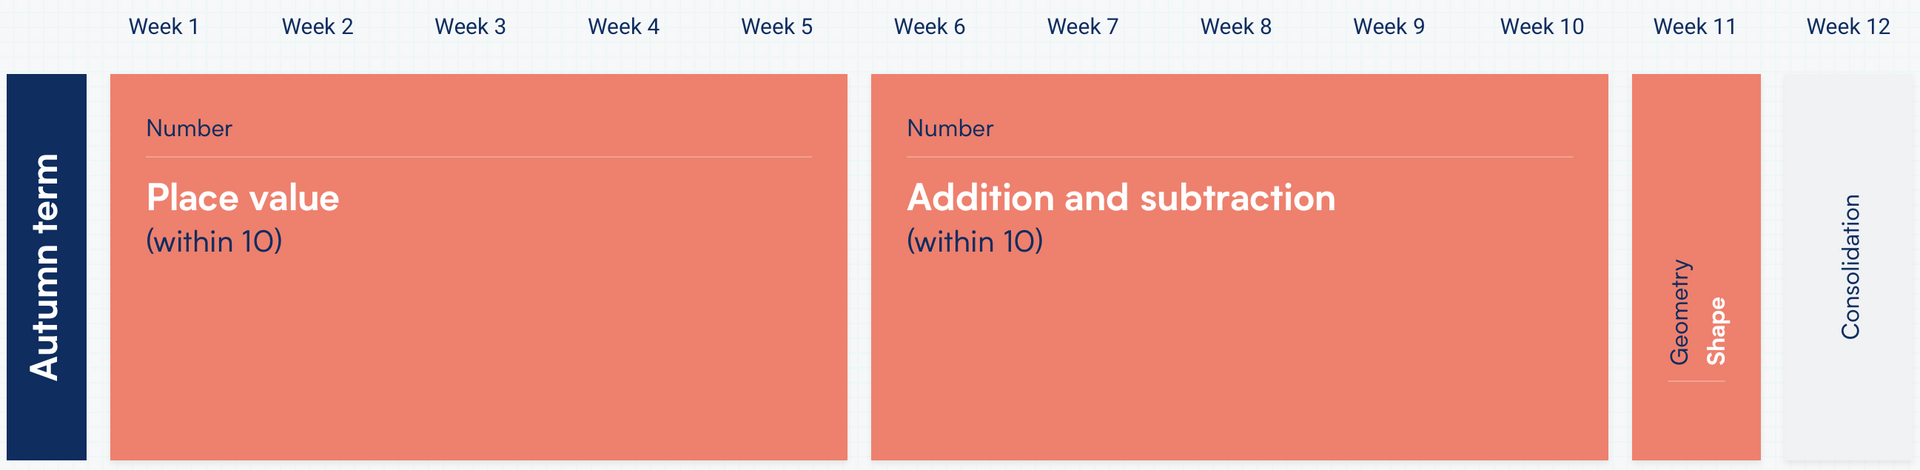Select the Week 9 column header
The image size is (1920, 470).
1389,27
